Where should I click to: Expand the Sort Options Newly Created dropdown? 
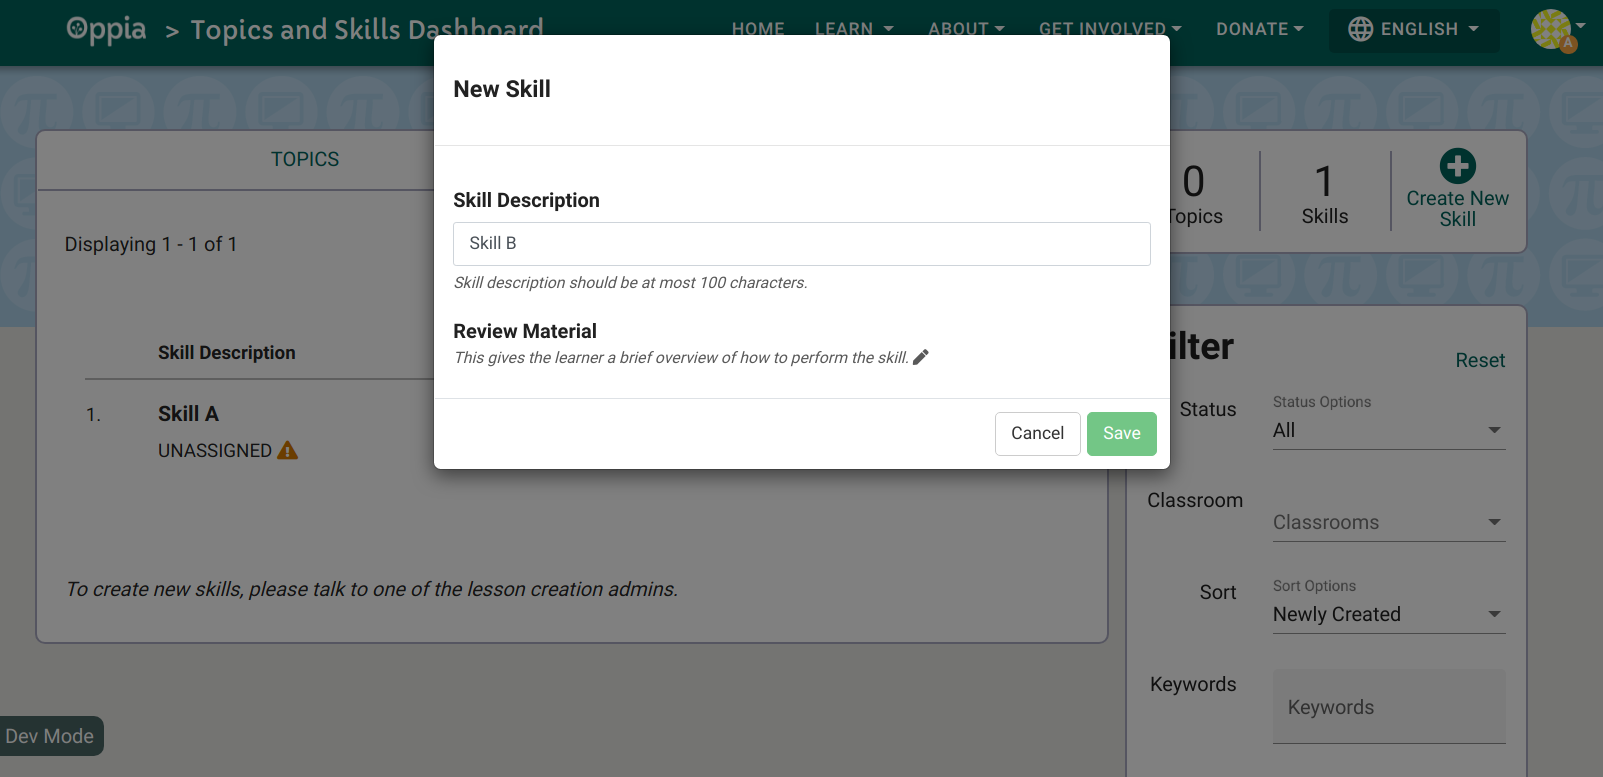1388,614
